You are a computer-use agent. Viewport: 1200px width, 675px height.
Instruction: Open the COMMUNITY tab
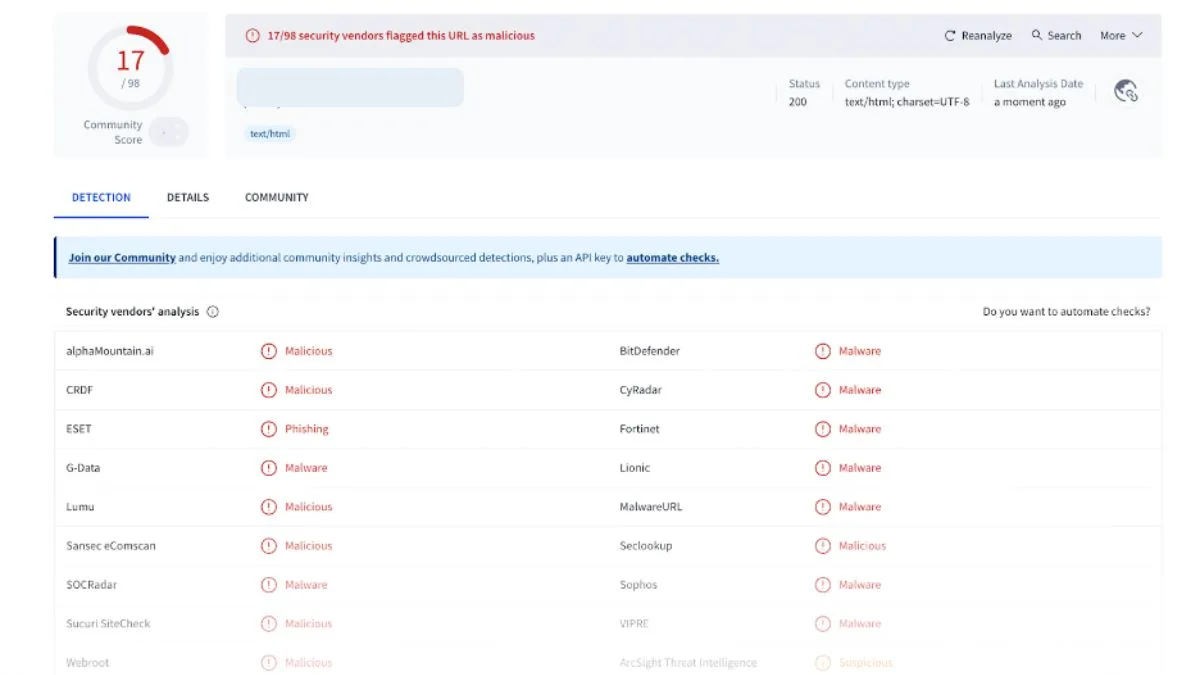coord(277,198)
